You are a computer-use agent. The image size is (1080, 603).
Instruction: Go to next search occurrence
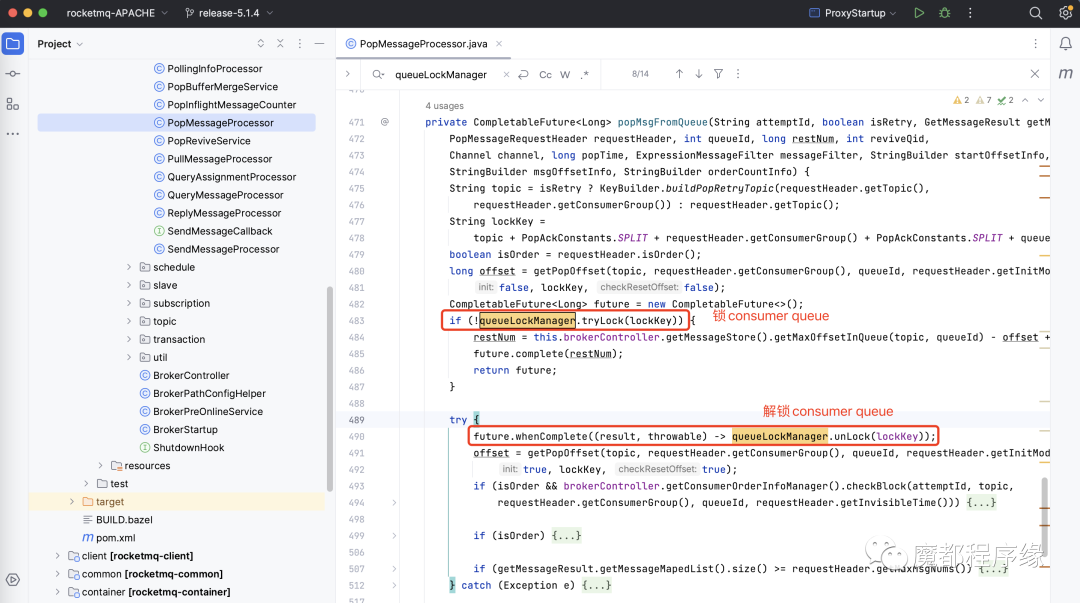click(698, 74)
